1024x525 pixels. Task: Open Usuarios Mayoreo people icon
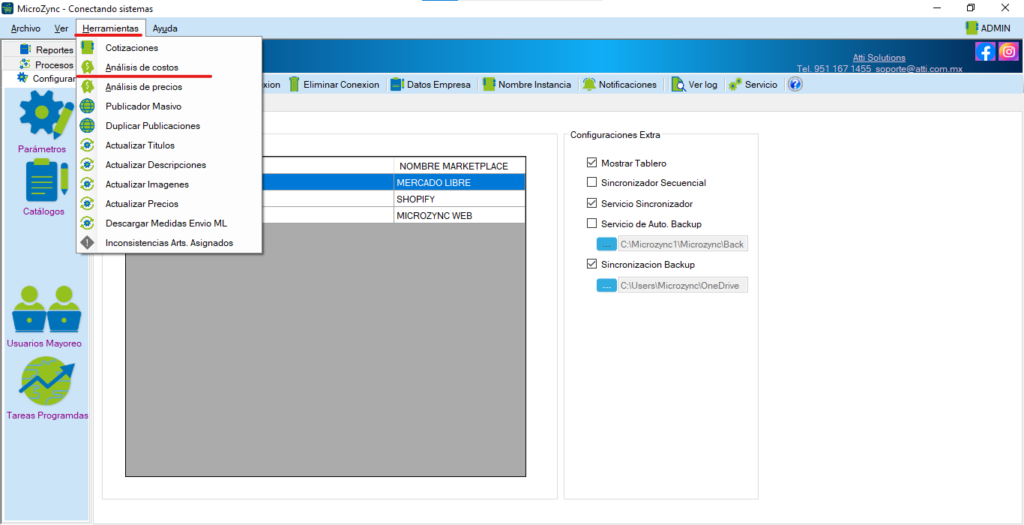coord(46,309)
